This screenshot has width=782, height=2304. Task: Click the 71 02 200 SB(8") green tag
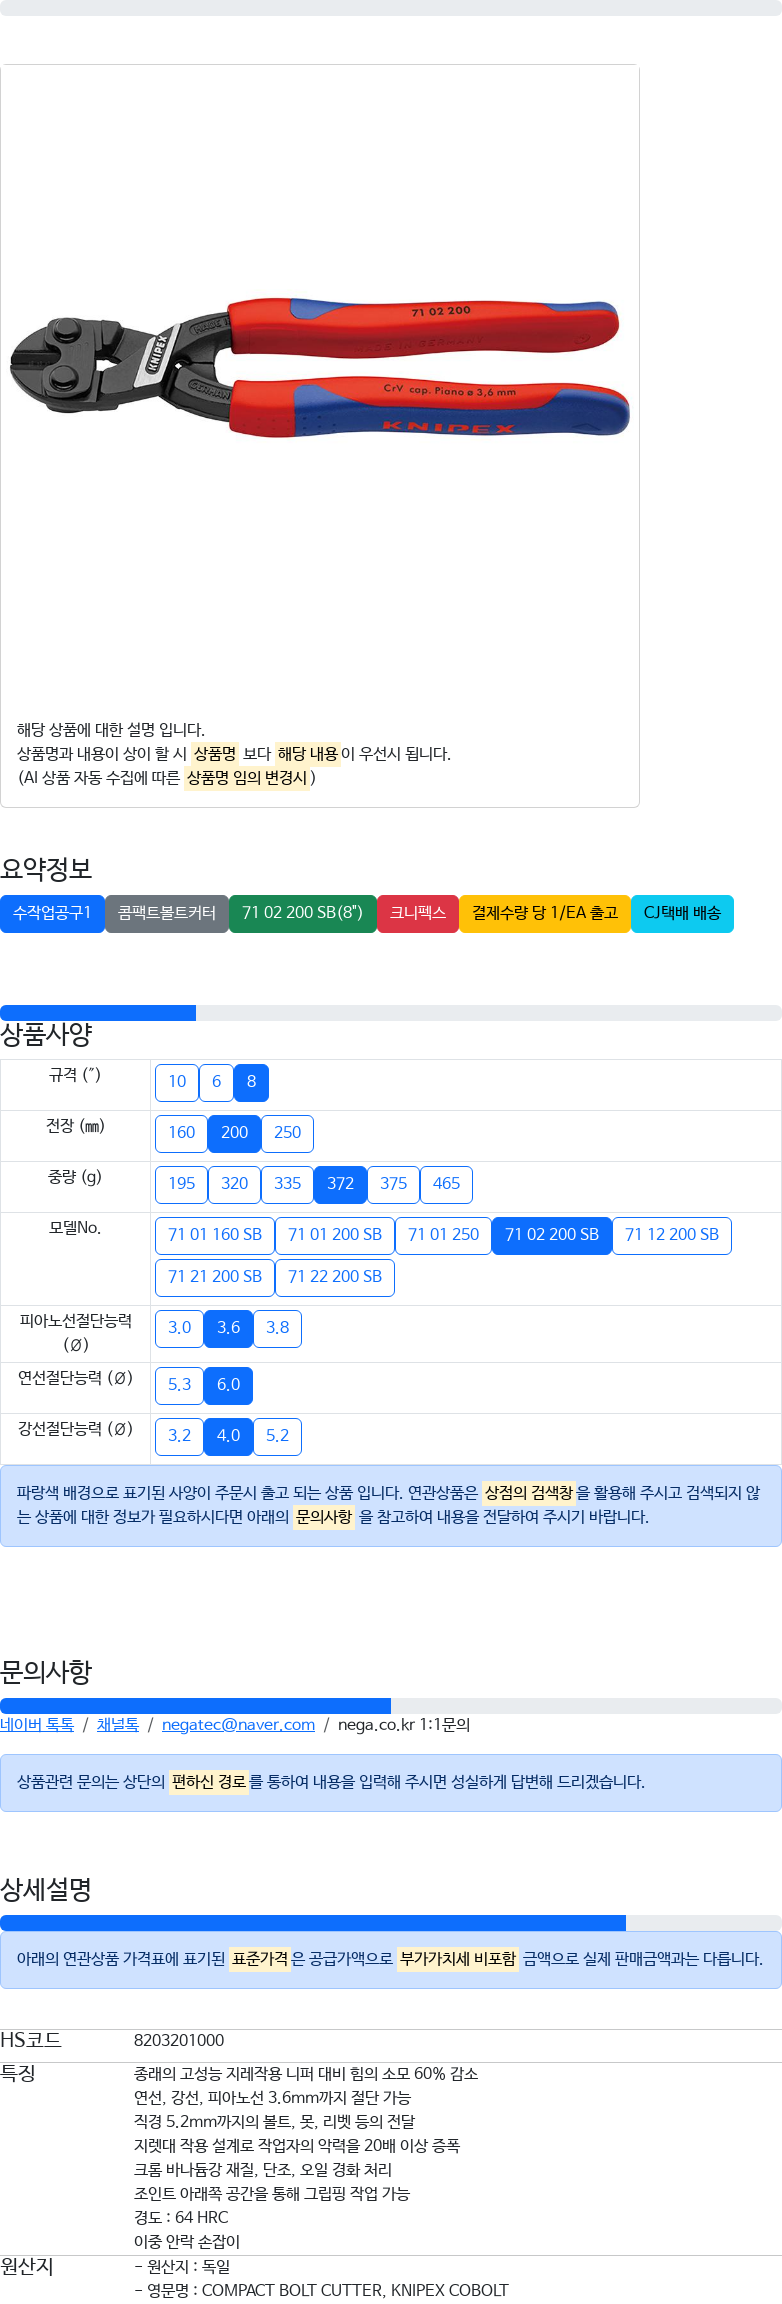[302, 913]
